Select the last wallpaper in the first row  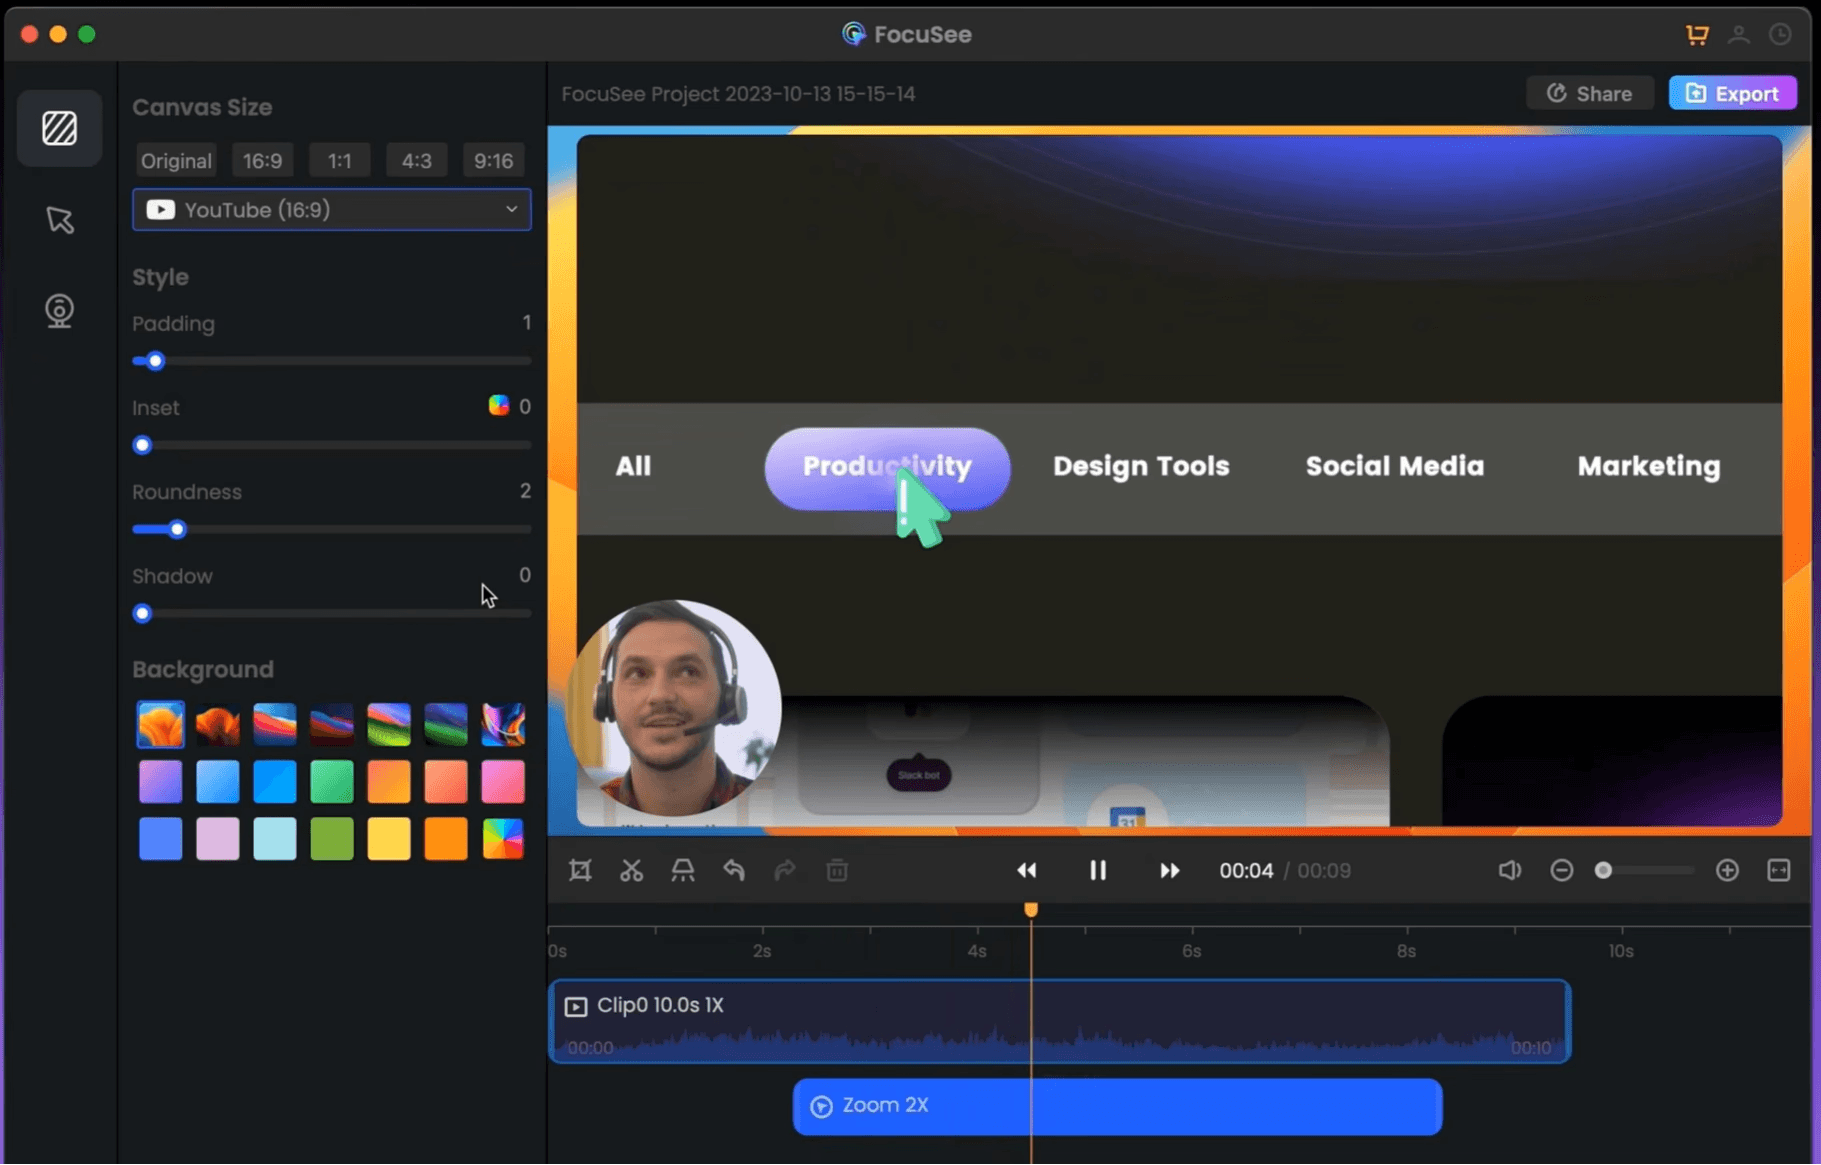pyautogui.click(x=503, y=724)
